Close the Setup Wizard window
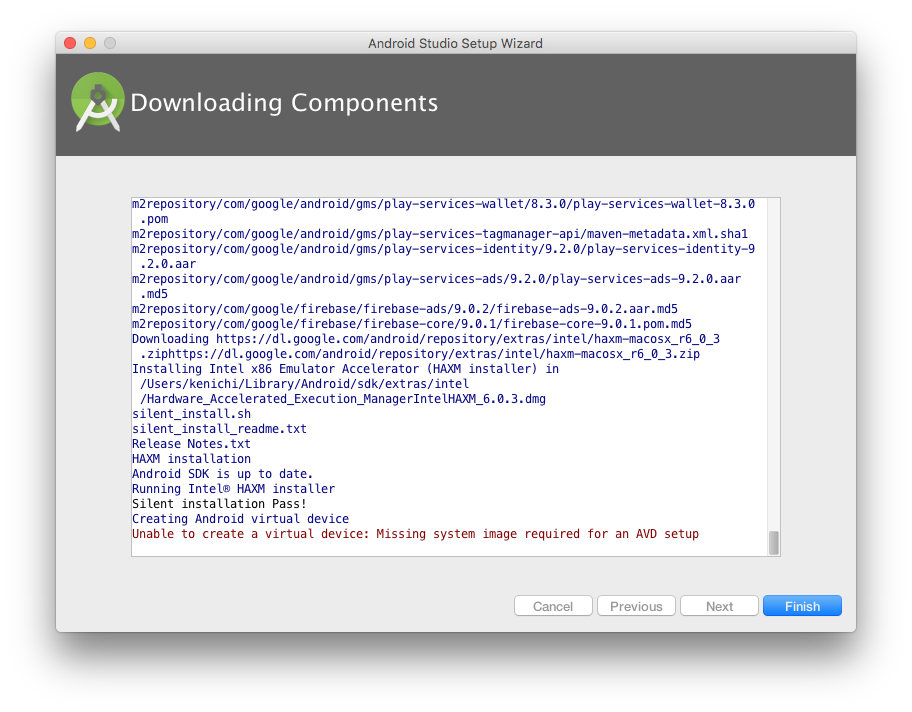This screenshot has height=712, width=912. 70,43
